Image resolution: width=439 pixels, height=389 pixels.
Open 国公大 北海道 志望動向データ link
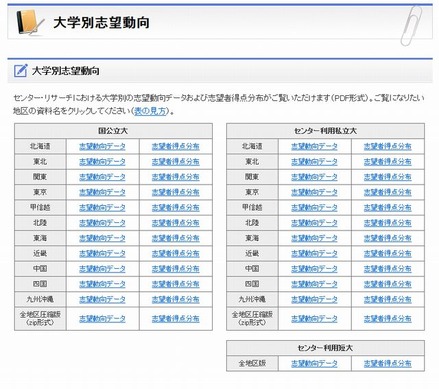102,146
